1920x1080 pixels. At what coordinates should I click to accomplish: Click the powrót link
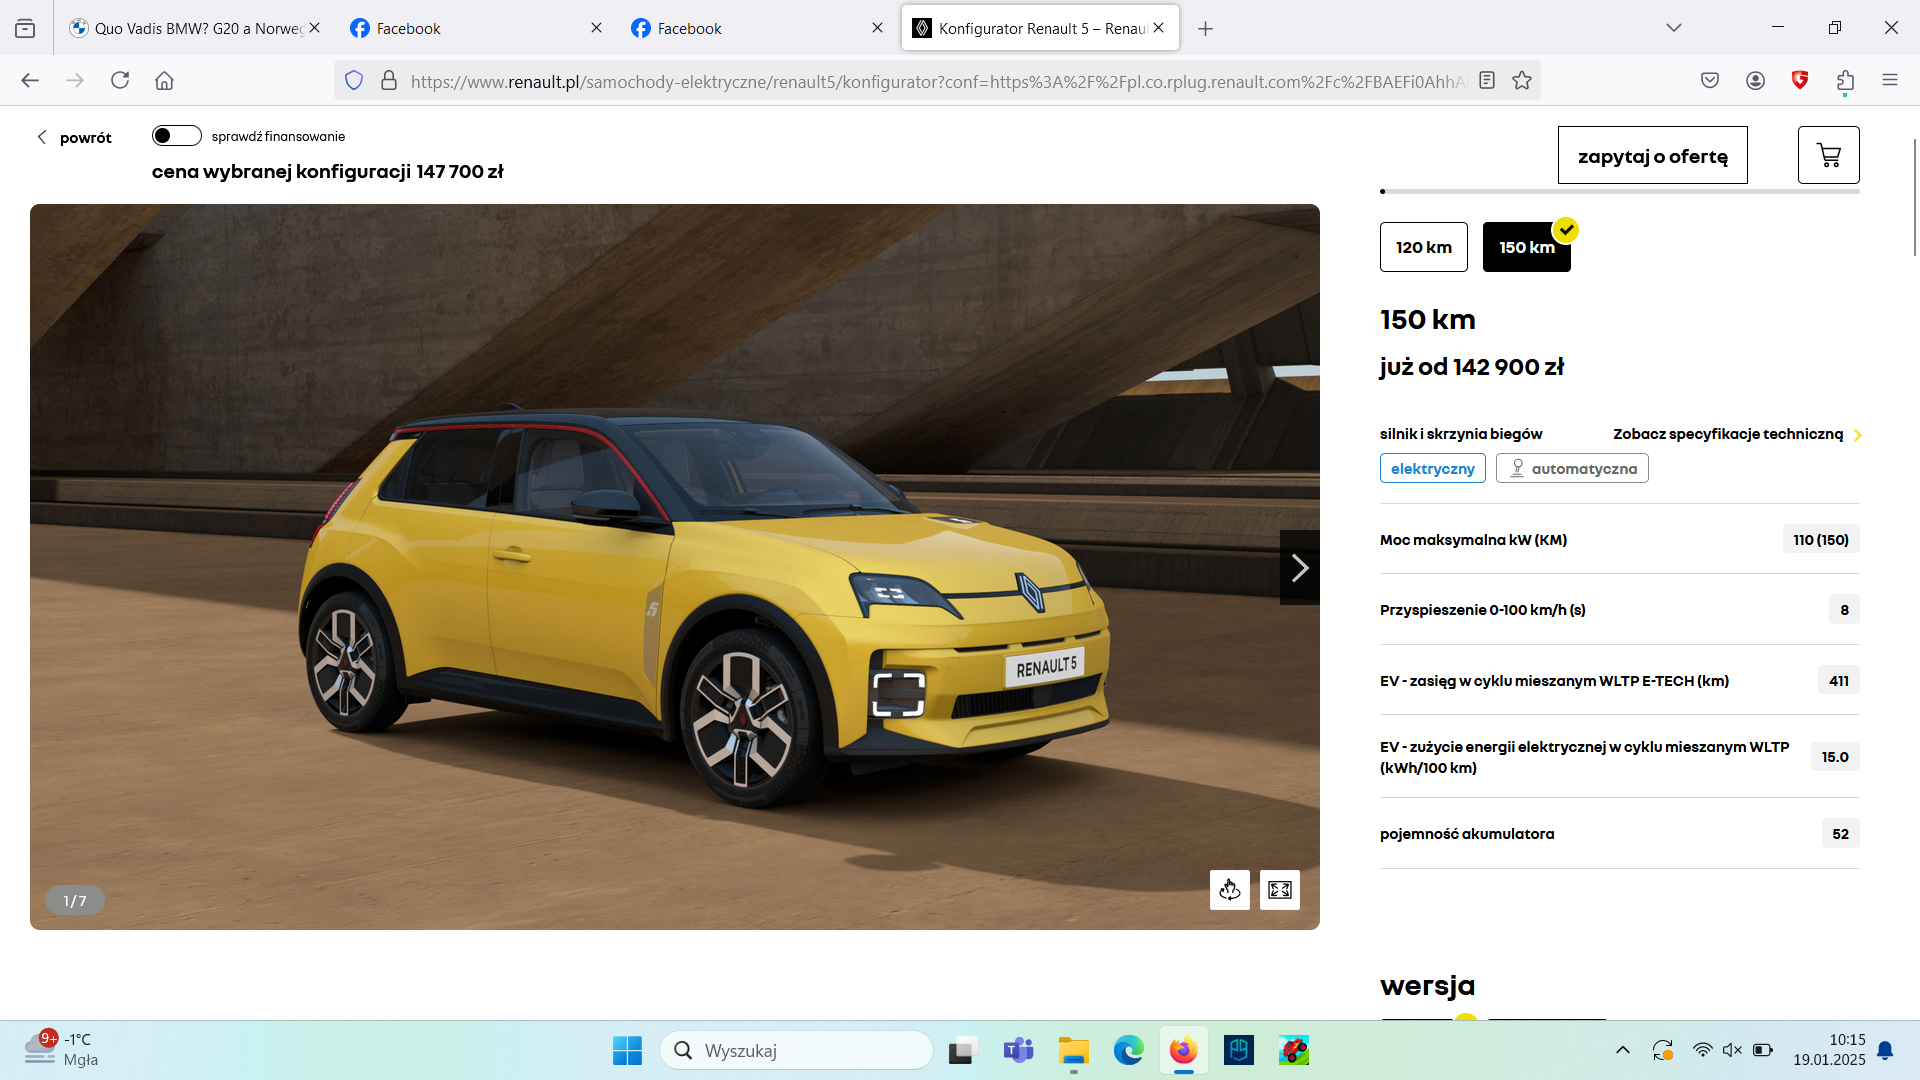[86, 137]
